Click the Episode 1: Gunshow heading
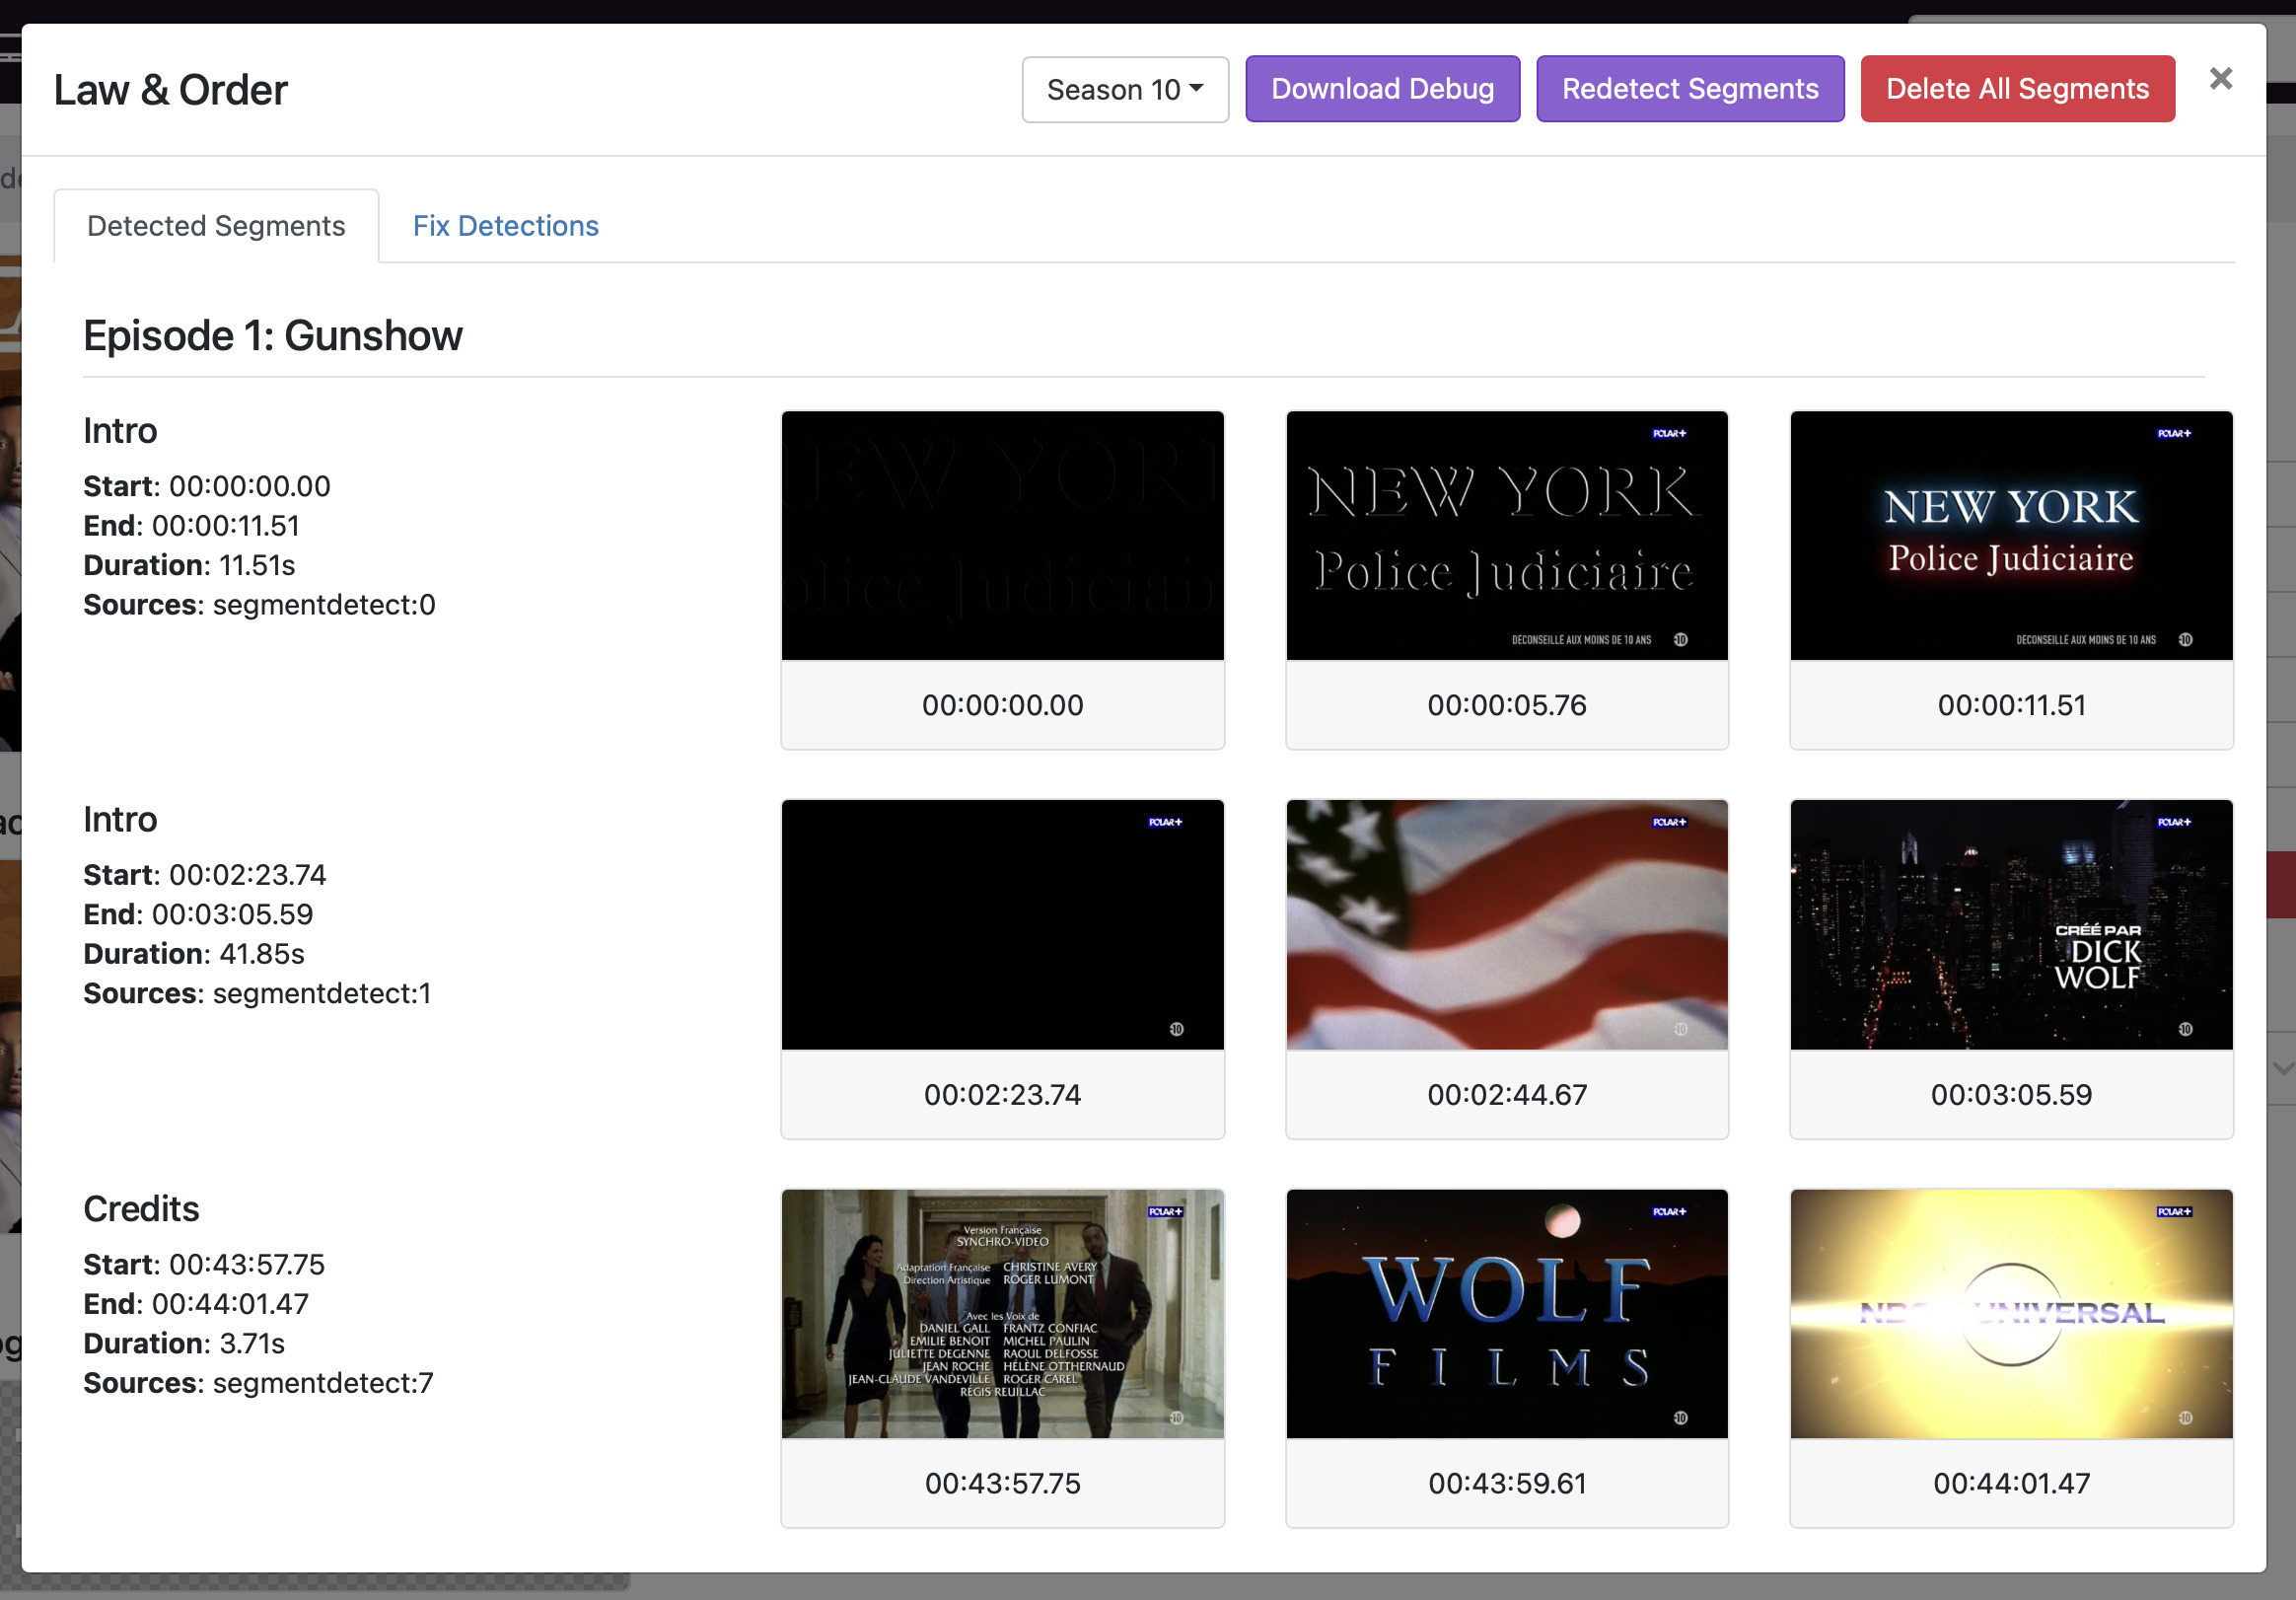2296x1600 pixels. pos(272,335)
